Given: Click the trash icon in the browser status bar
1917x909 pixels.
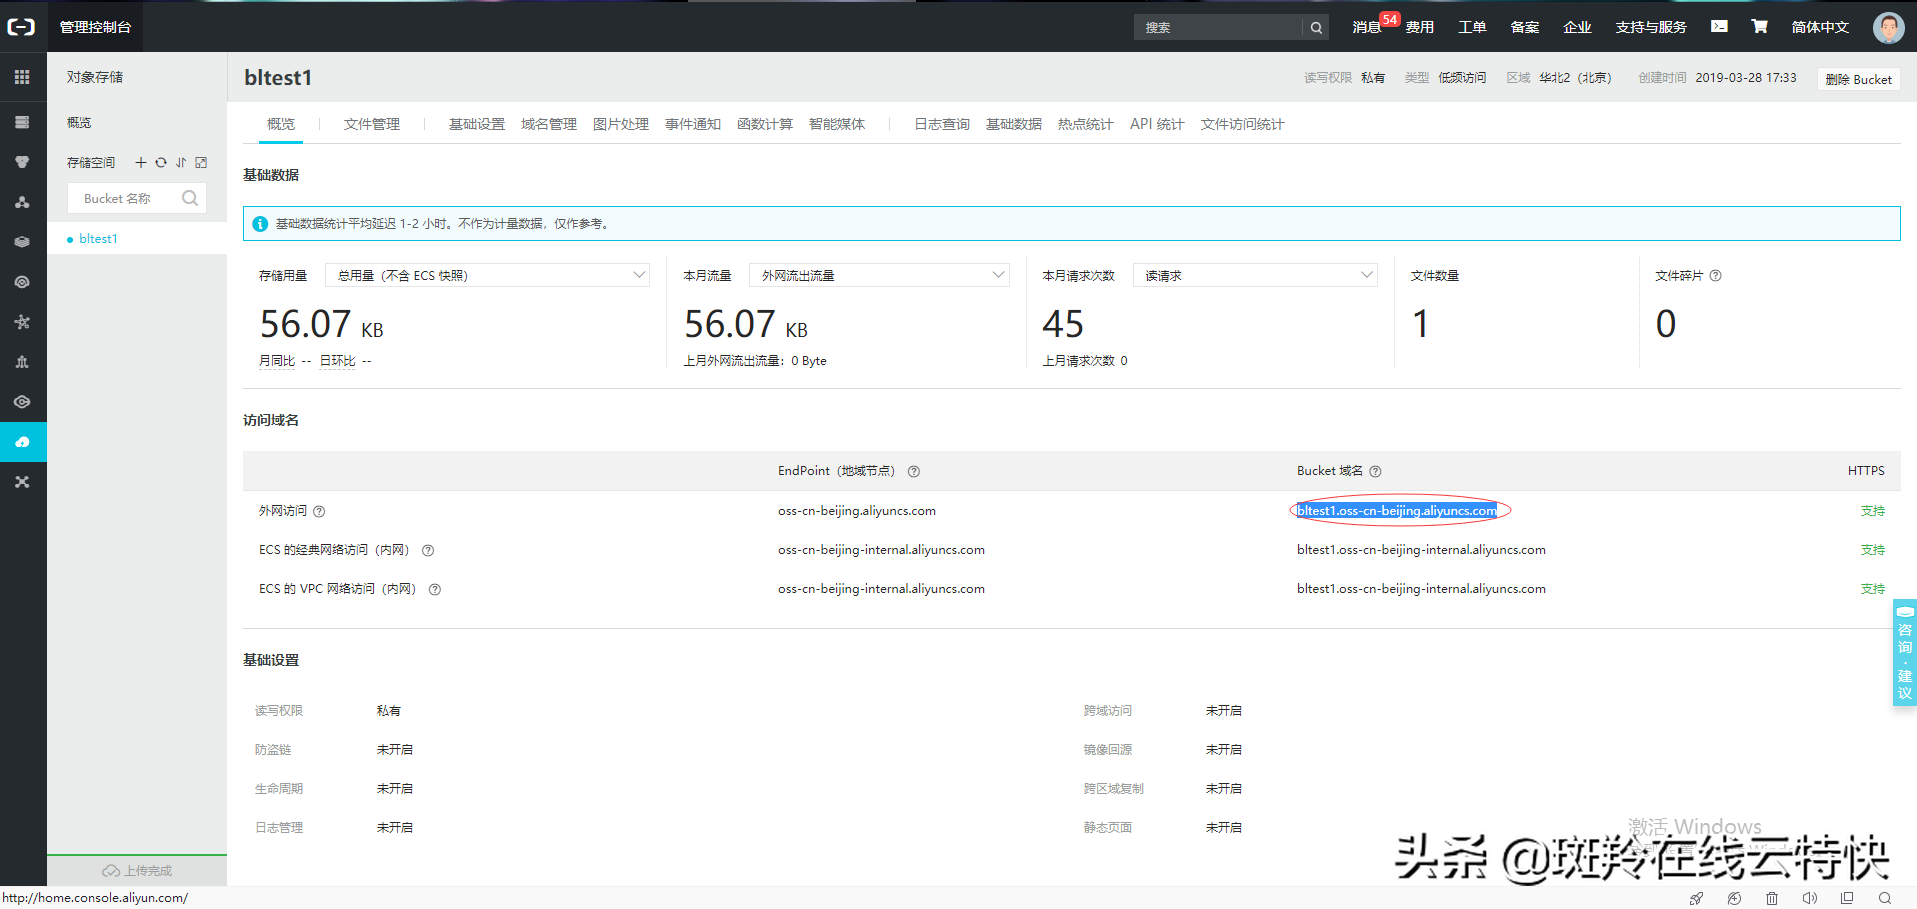Looking at the screenshot, I should (1772, 898).
